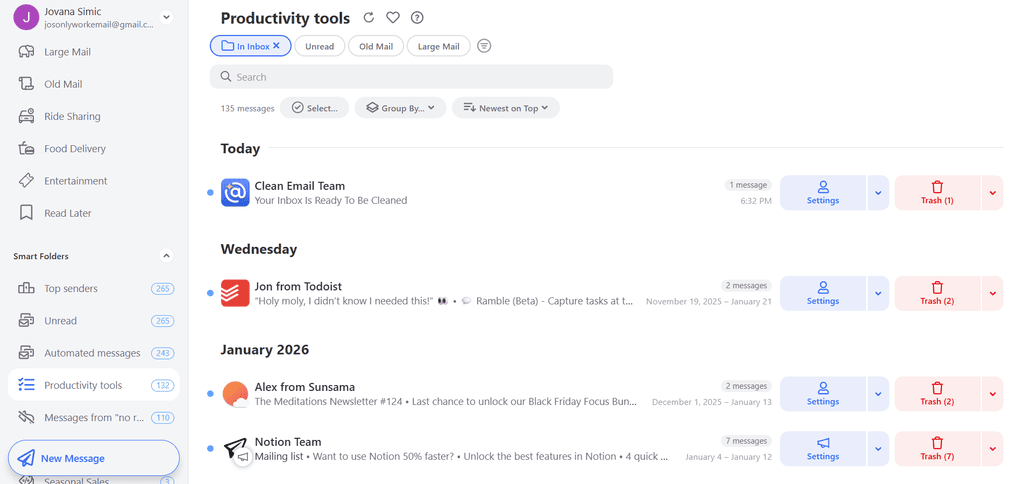Focus the Search input field
Screen dimensions: 1020x484
pos(411,77)
